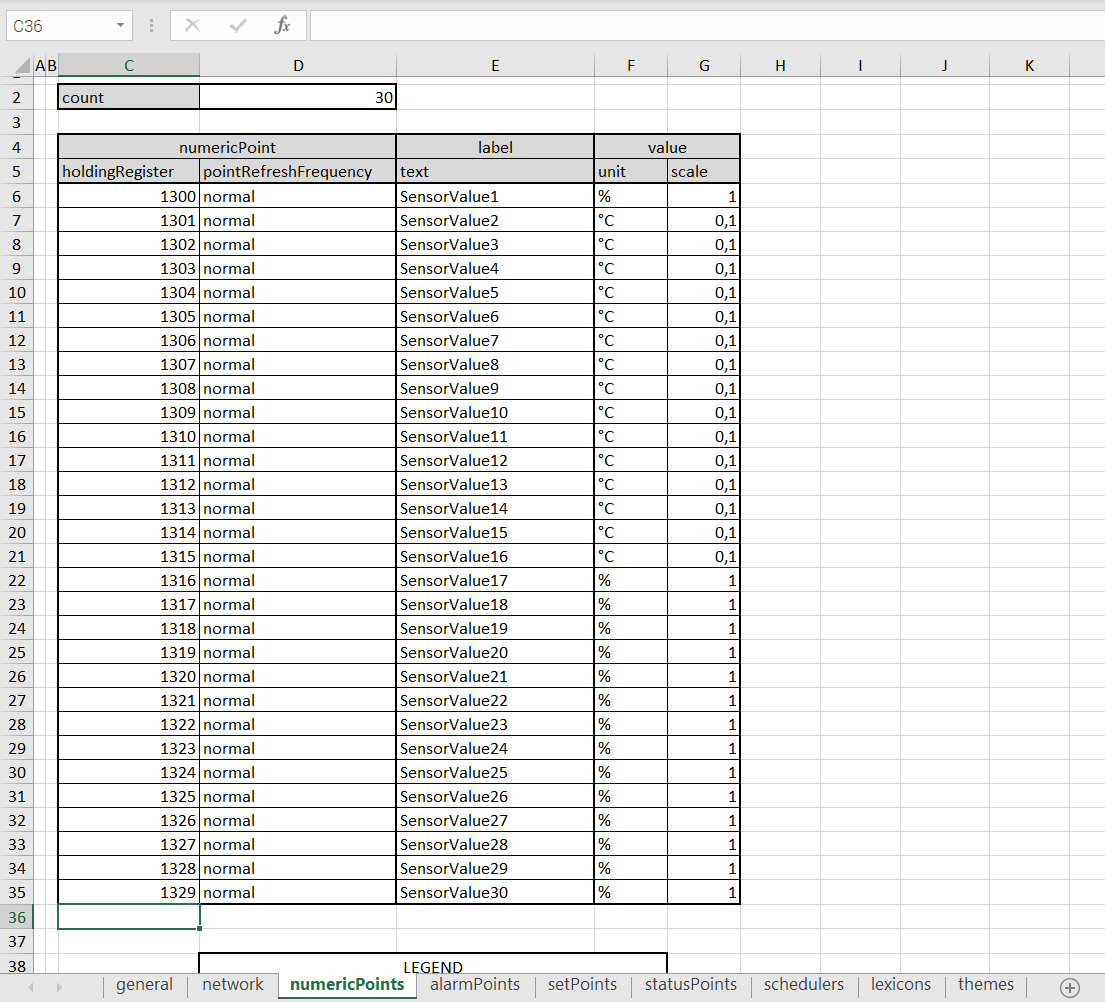Select the SensorValue17 label cell
1105x1002 pixels.
coord(494,581)
